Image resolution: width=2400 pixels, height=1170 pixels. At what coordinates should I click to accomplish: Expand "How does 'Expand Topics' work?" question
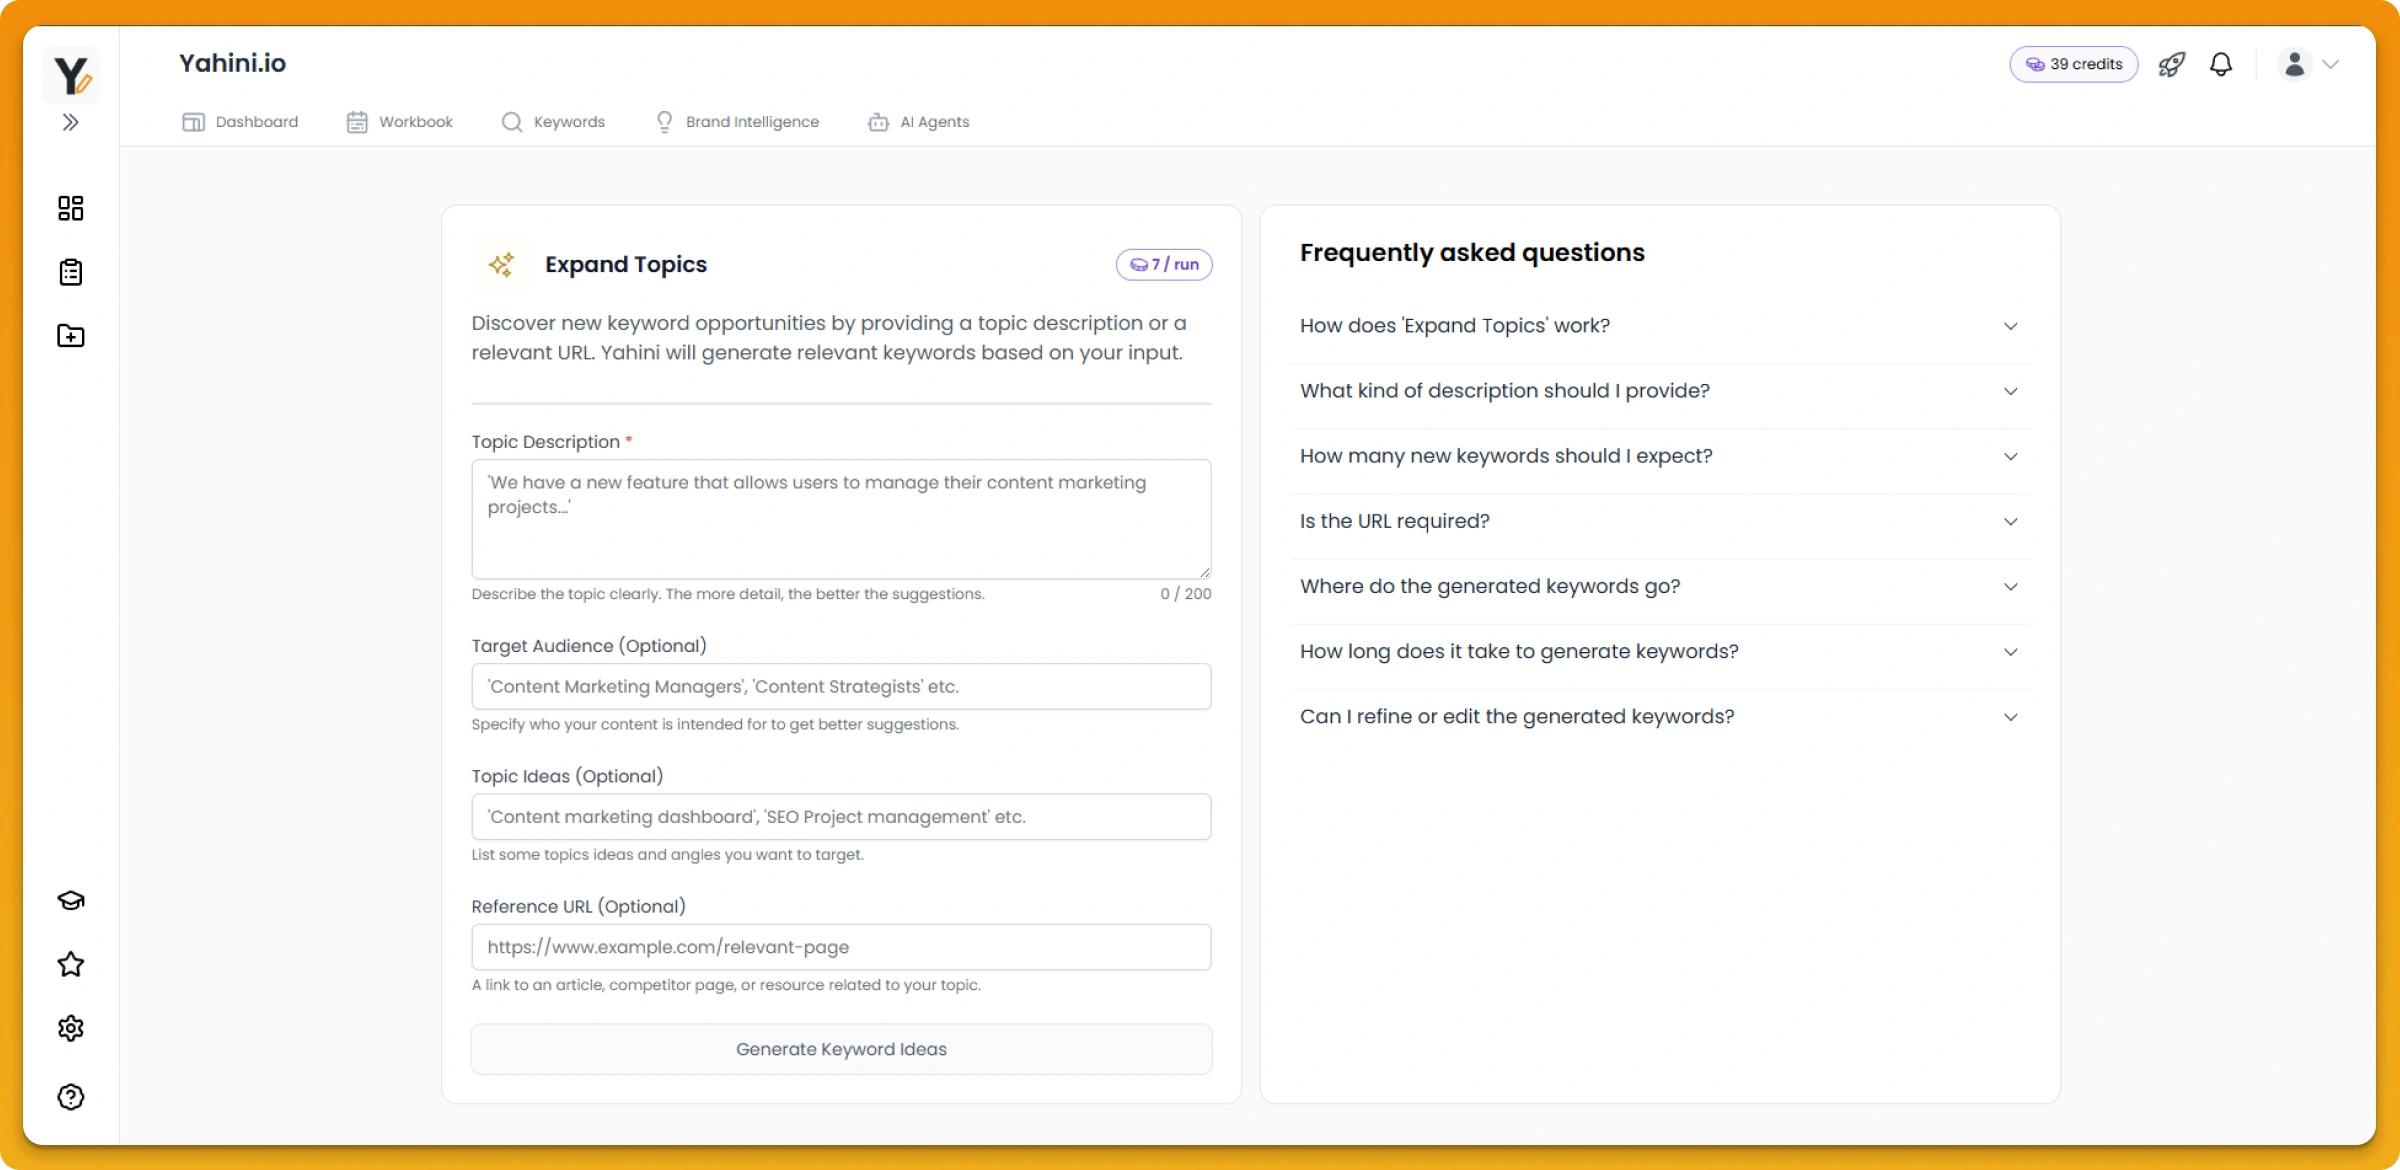(x=1659, y=326)
